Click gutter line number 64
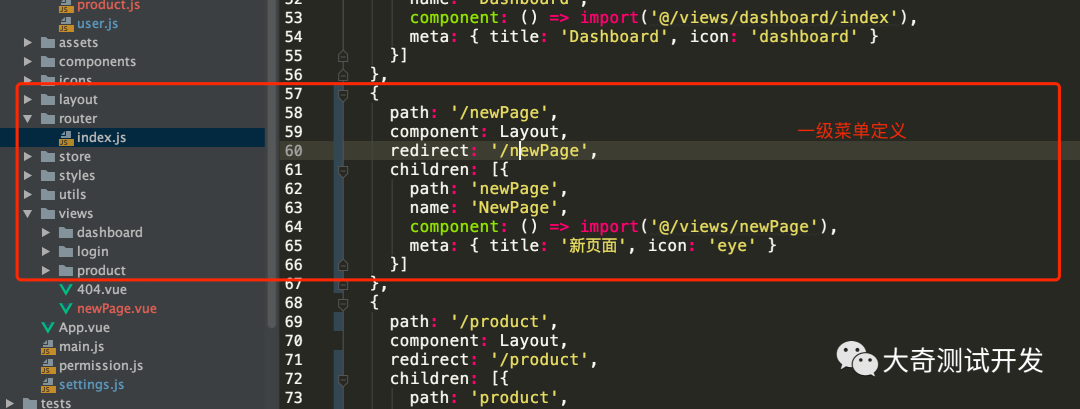 coord(294,227)
